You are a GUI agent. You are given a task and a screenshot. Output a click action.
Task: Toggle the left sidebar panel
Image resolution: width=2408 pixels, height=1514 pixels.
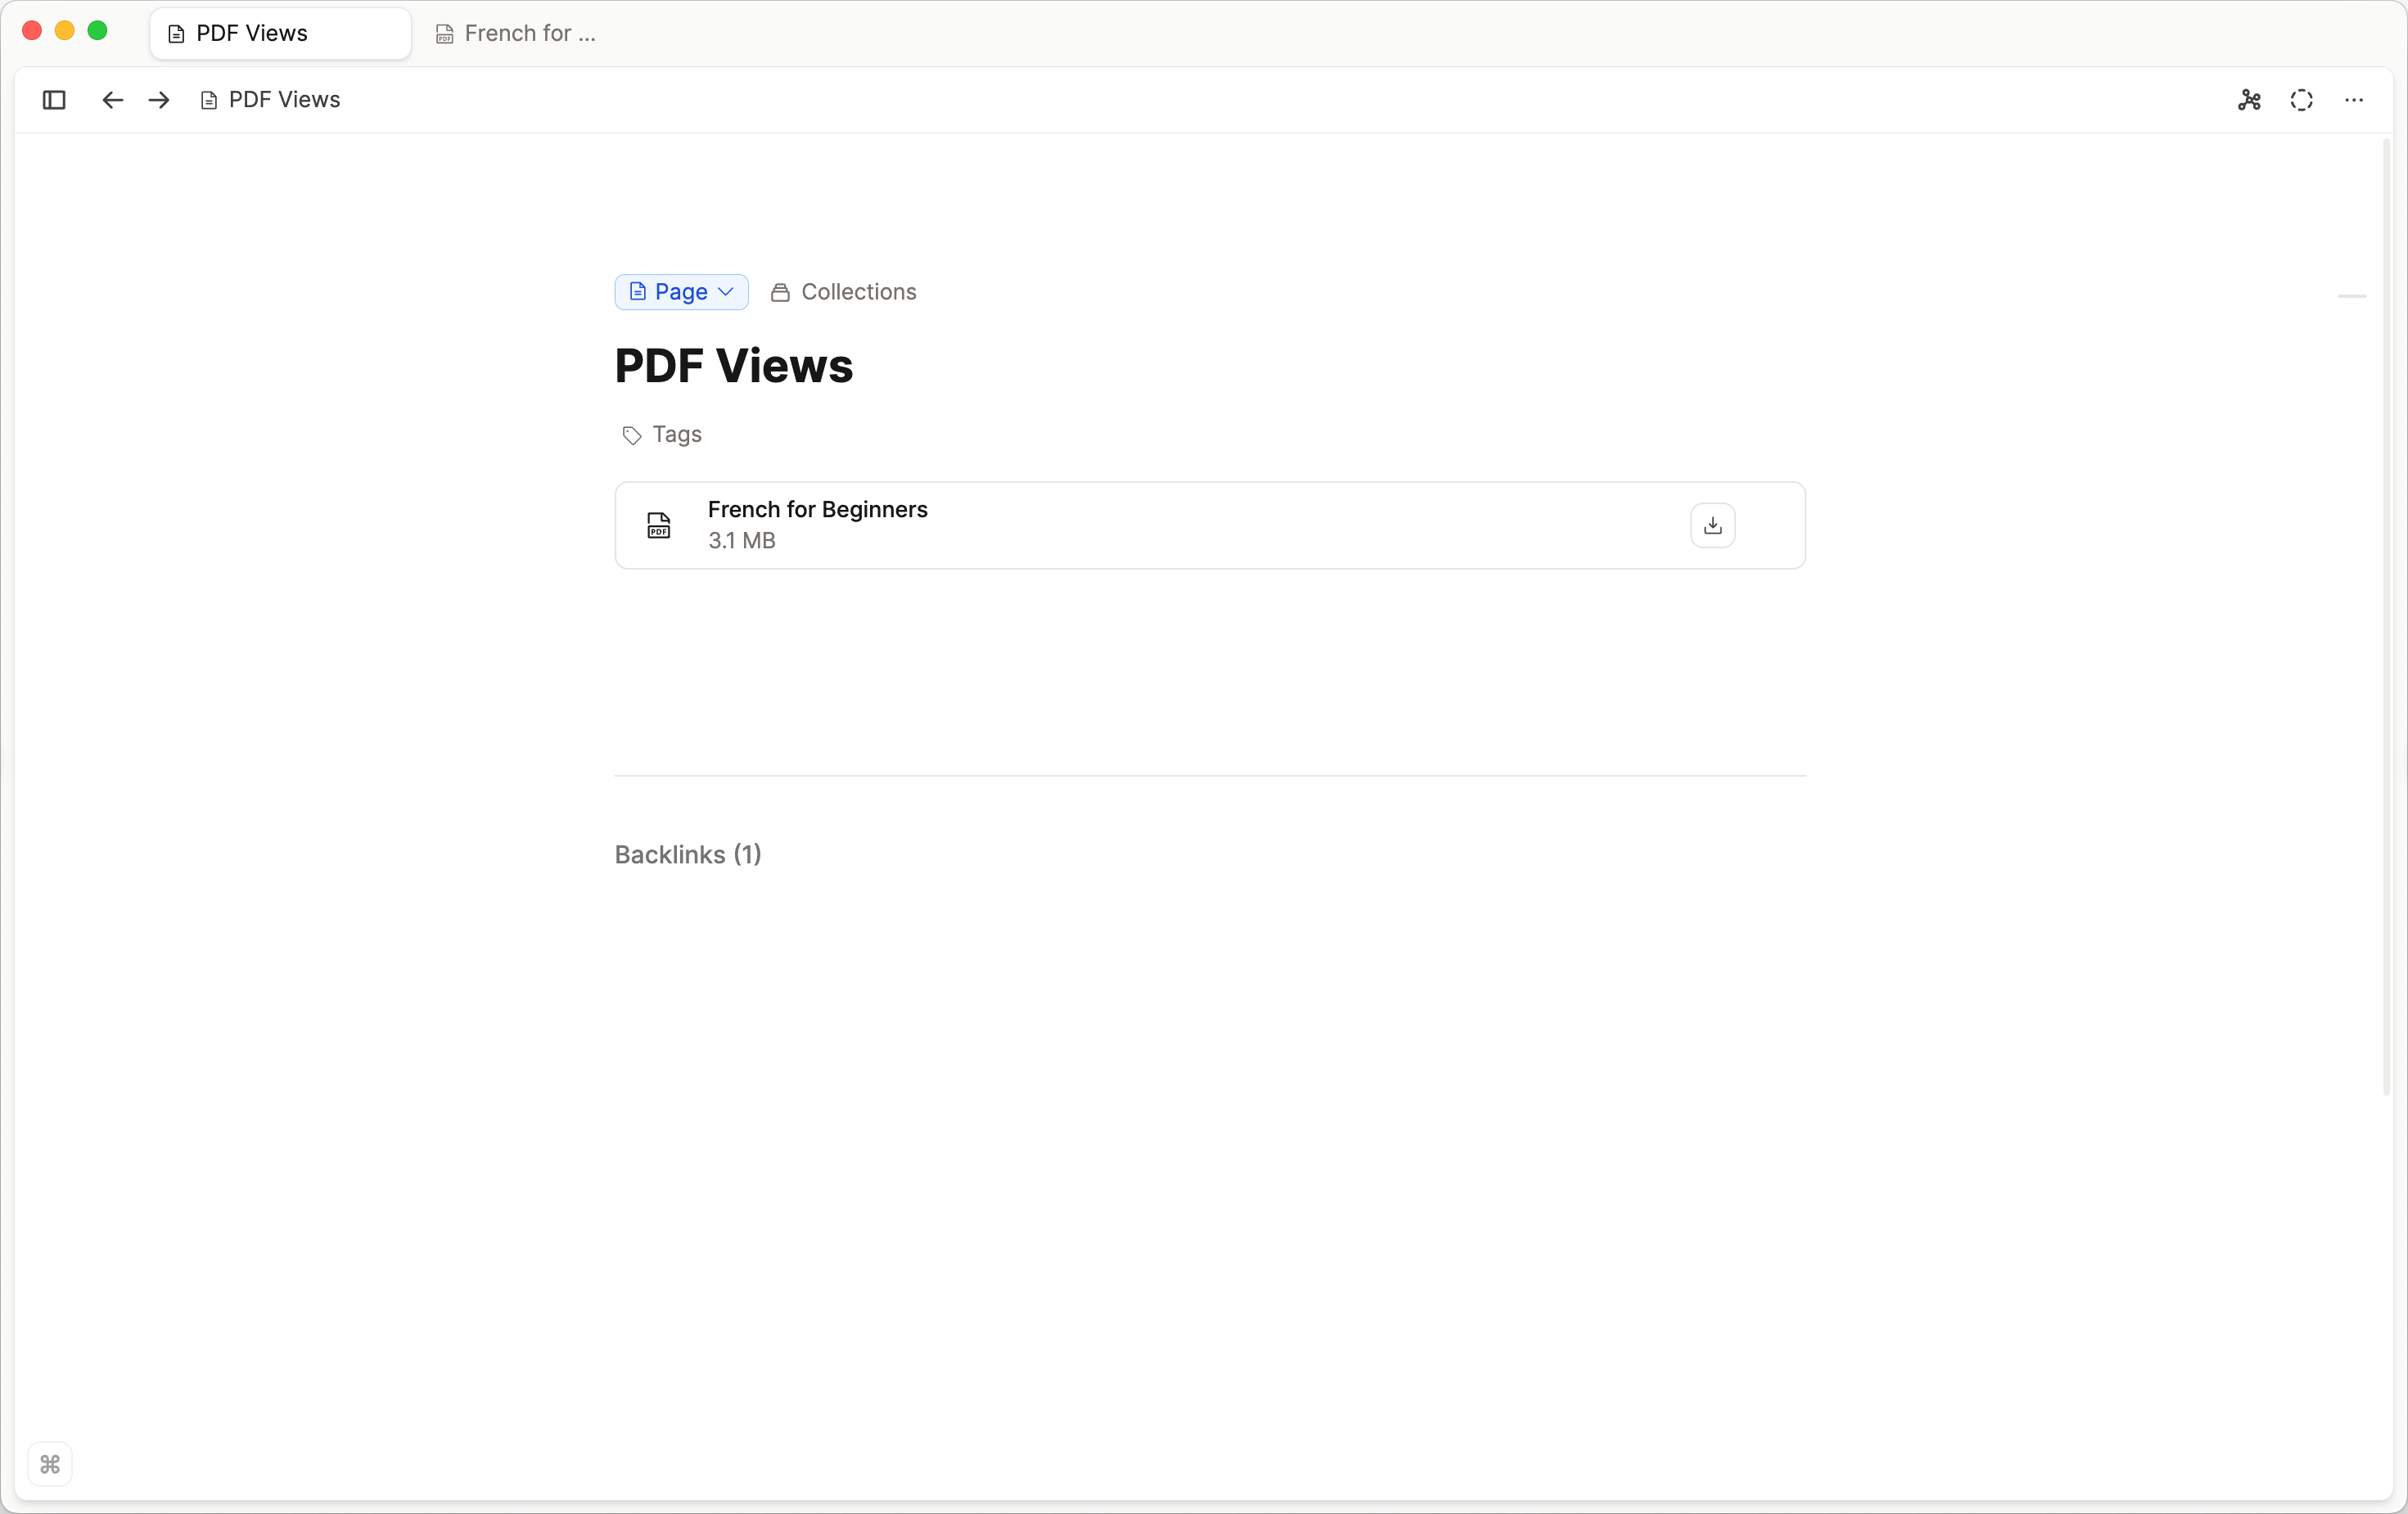53,100
